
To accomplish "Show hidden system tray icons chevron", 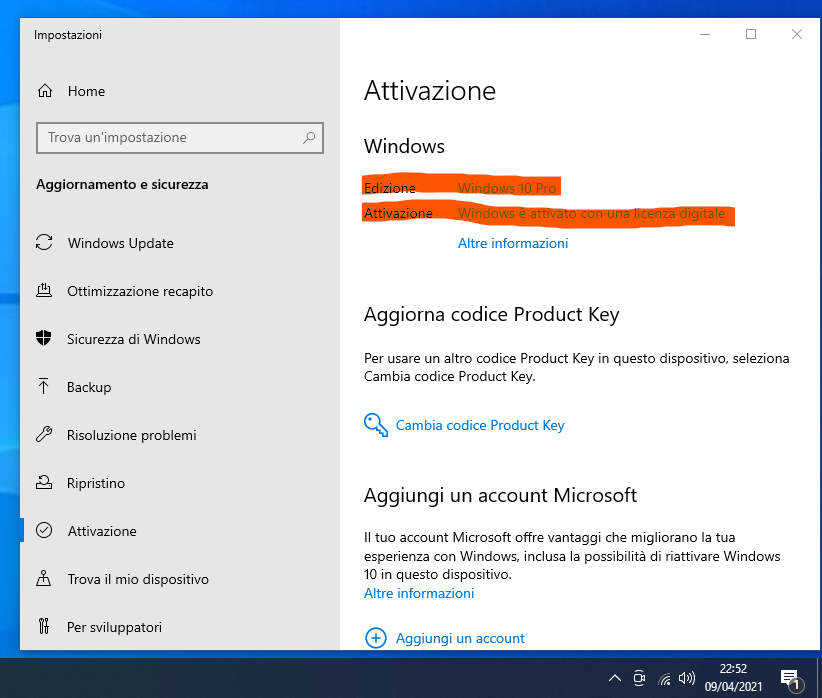I will (615, 678).
